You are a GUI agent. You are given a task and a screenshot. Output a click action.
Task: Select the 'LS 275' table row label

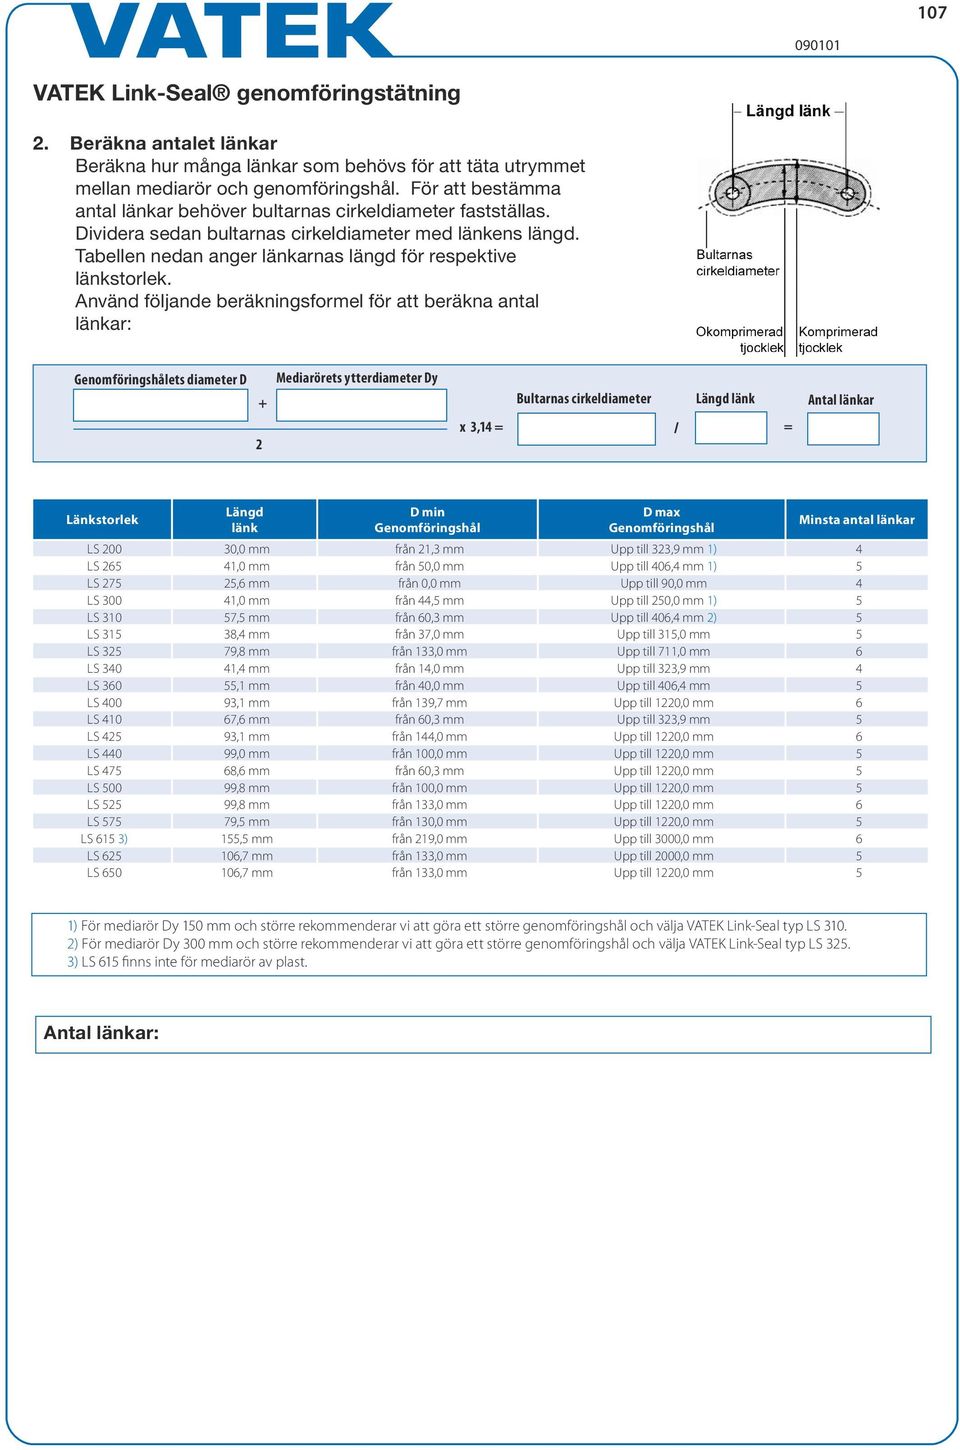(104, 583)
